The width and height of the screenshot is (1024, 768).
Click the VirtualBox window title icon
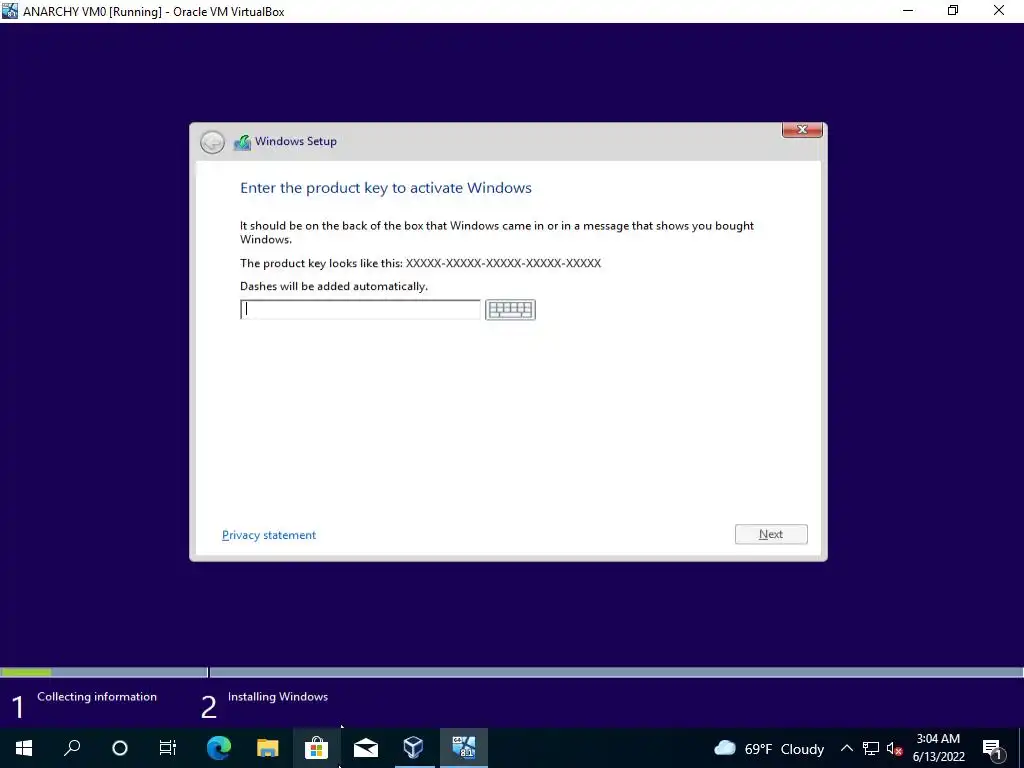pyautogui.click(x=10, y=10)
